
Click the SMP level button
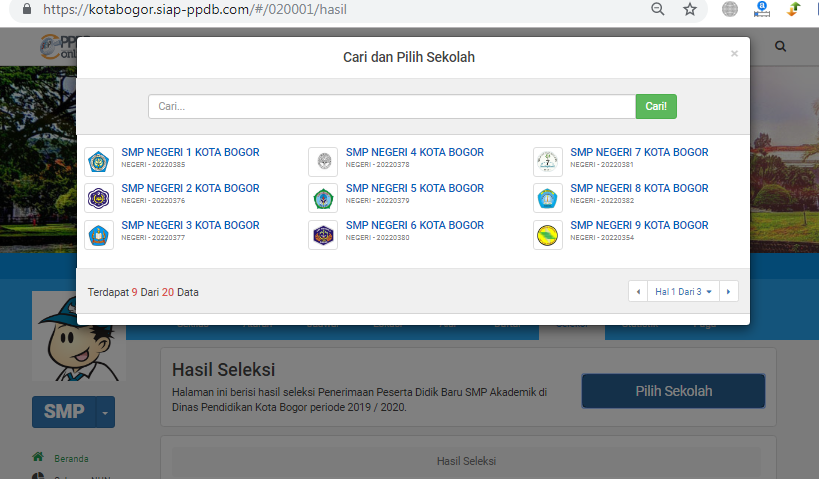pyautogui.click(x=64, y=412)
